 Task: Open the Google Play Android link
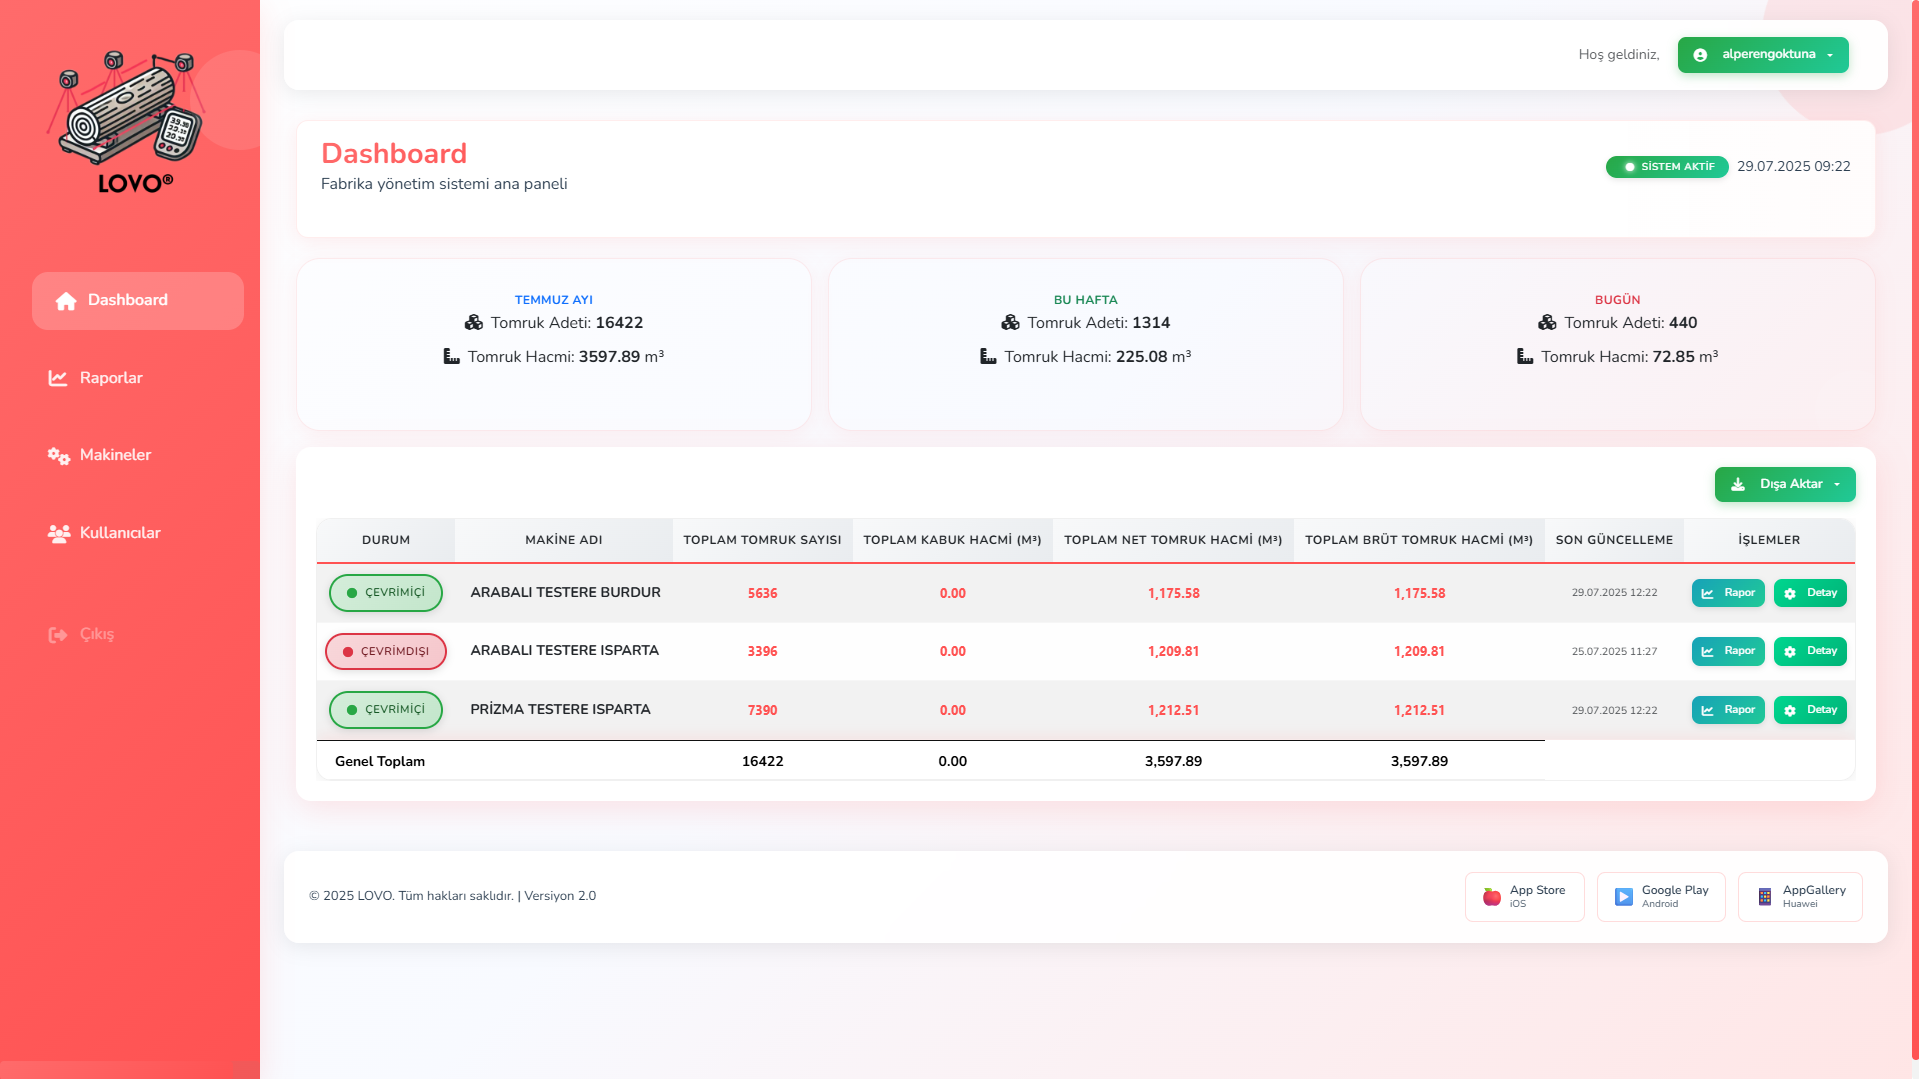(1660, 896)
